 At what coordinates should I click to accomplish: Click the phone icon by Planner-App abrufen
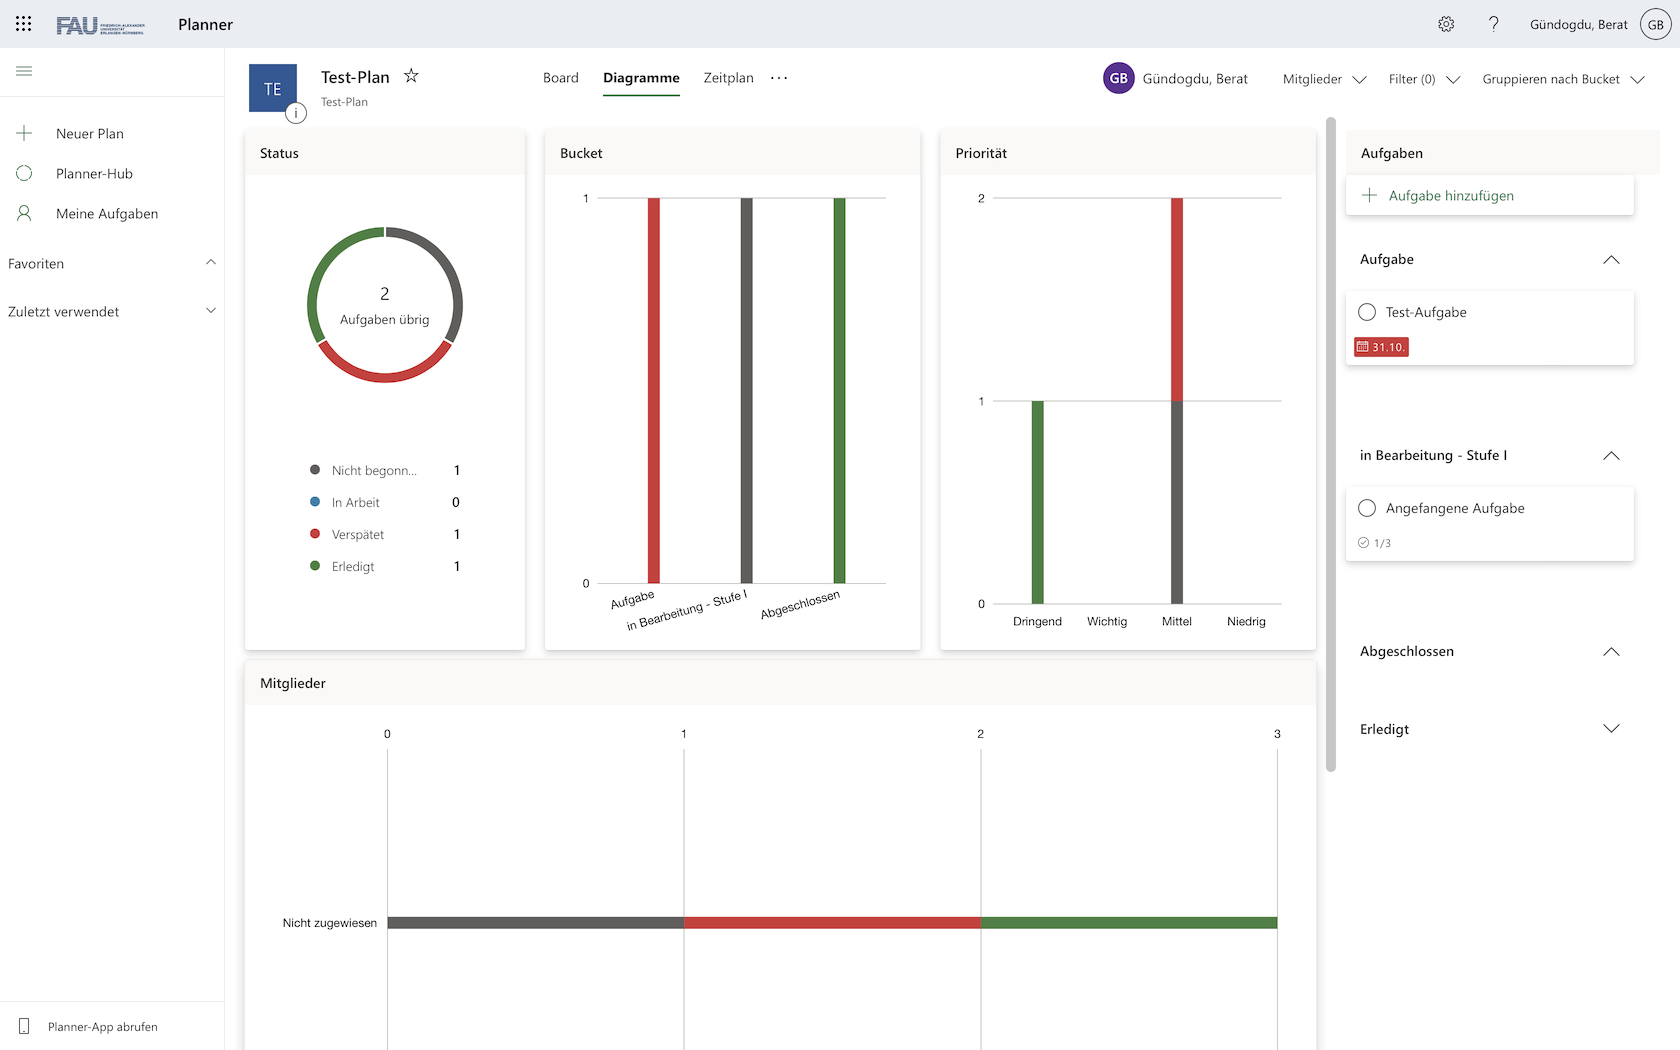click(25, 1026)
